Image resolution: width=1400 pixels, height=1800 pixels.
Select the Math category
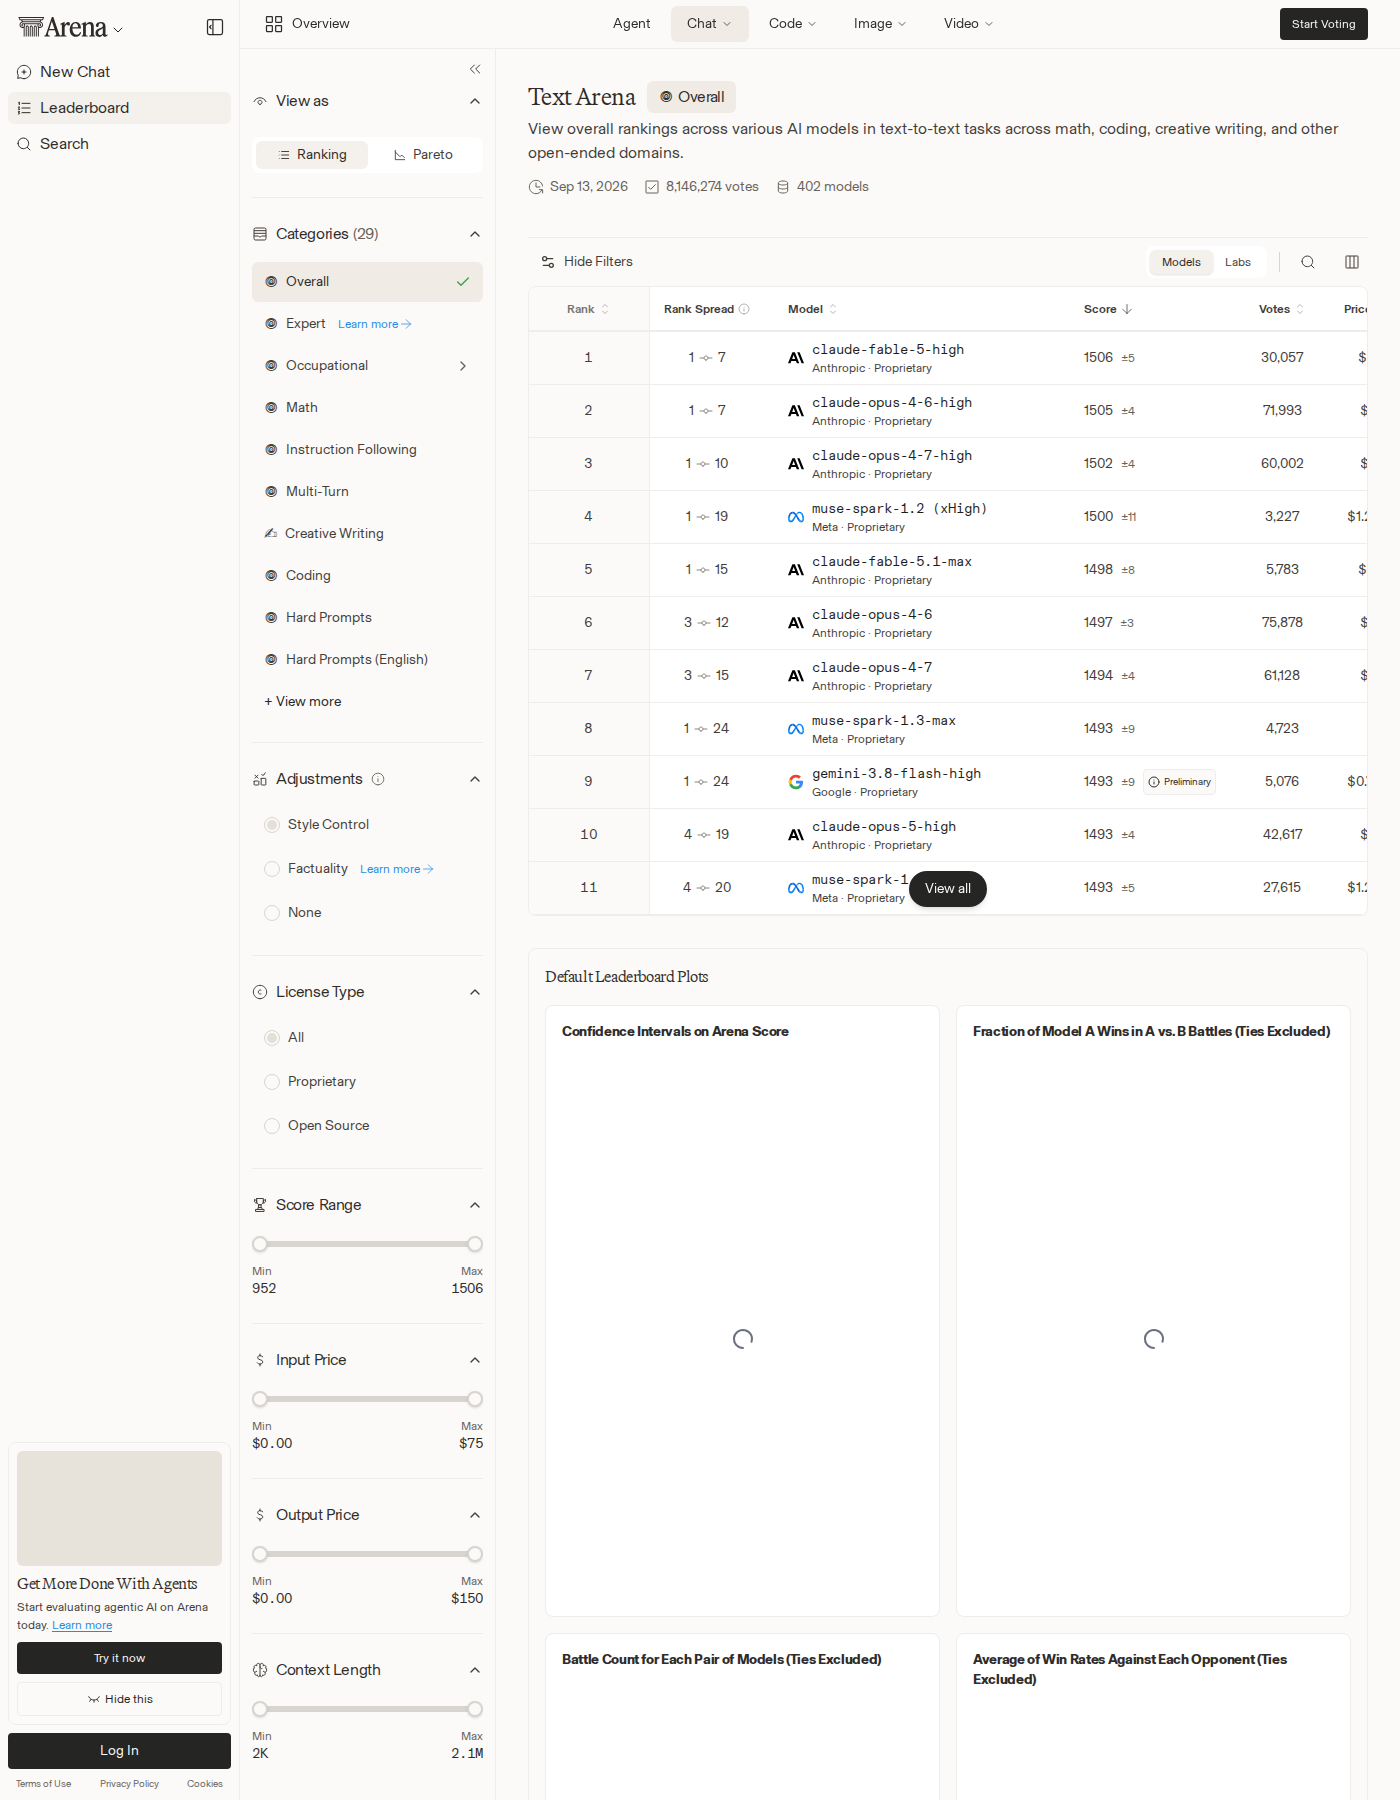click(x=367, y=408)
